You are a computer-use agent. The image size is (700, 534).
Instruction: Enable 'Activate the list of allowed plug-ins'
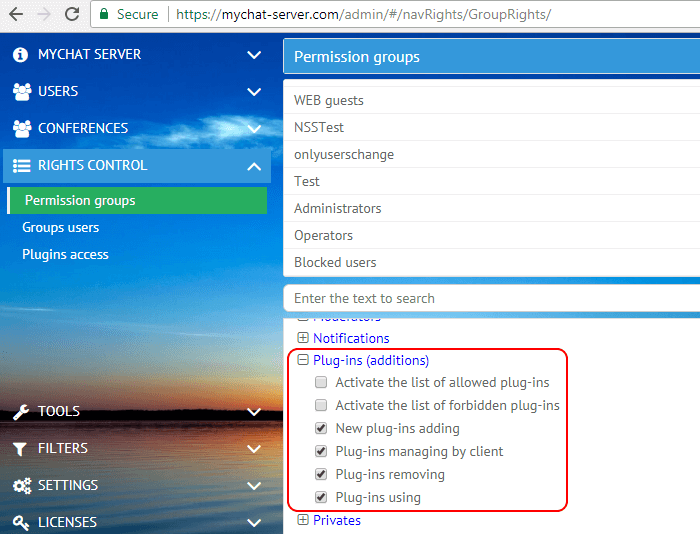321,383
